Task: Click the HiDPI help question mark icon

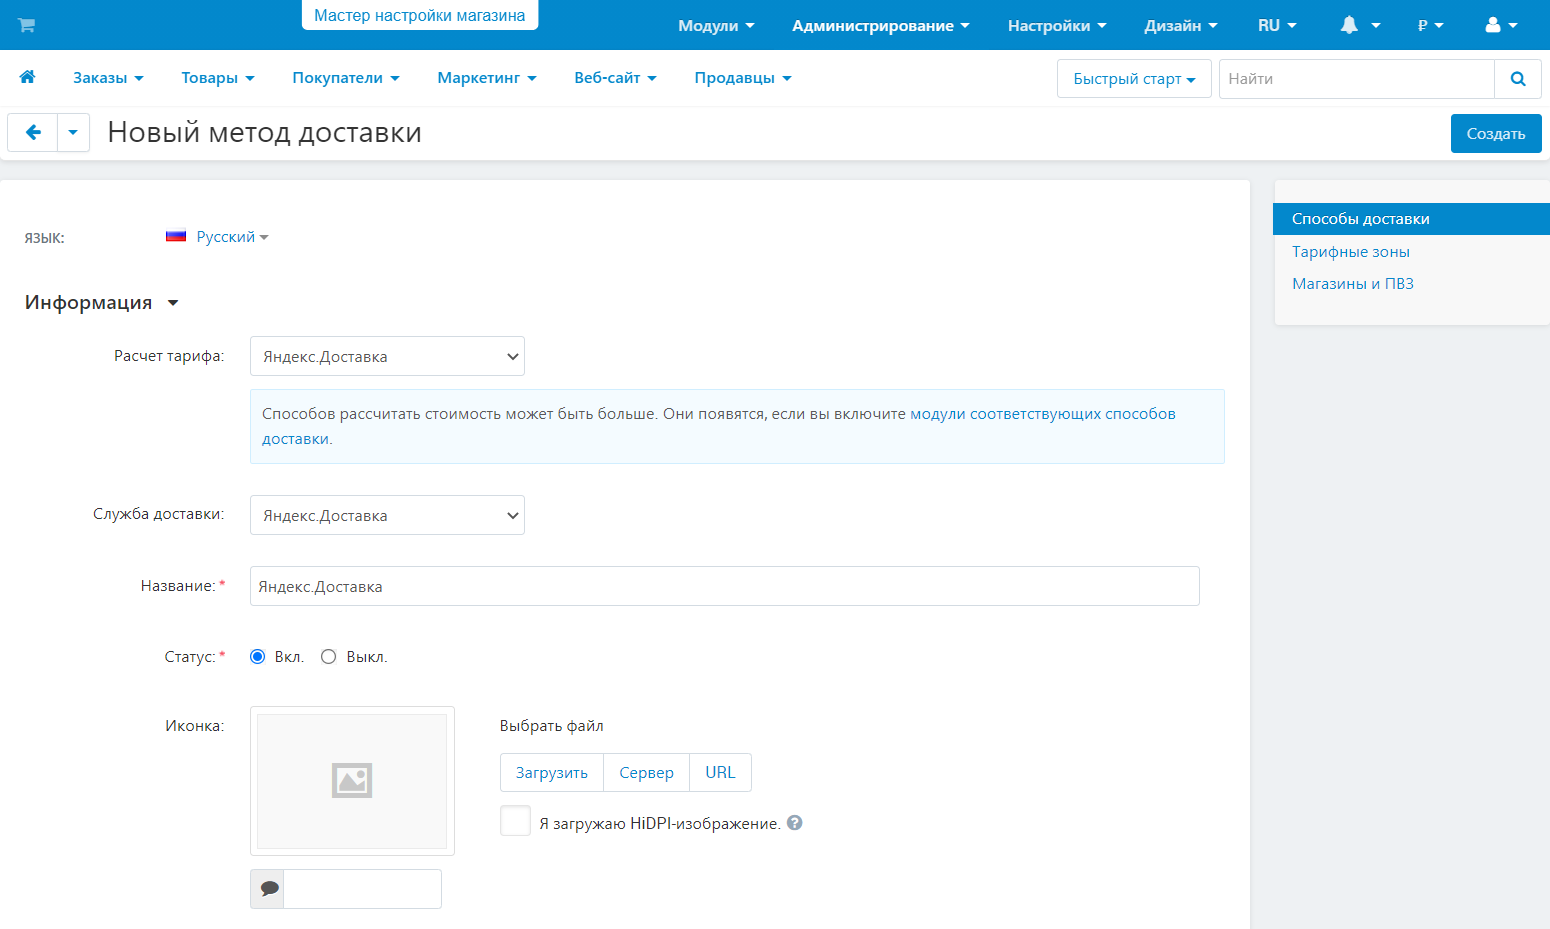Action: (795, 823)
